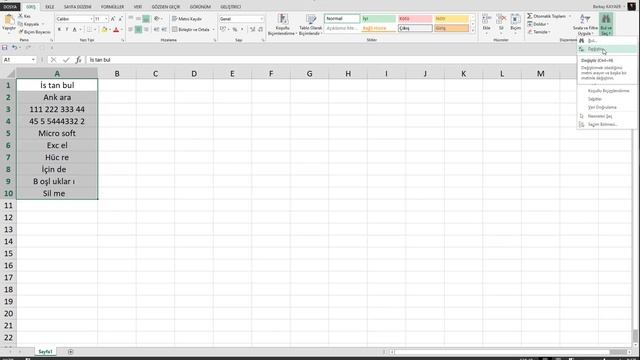Open the Genel number format dropdown
The image size is (640, 360).
(262, 19)
